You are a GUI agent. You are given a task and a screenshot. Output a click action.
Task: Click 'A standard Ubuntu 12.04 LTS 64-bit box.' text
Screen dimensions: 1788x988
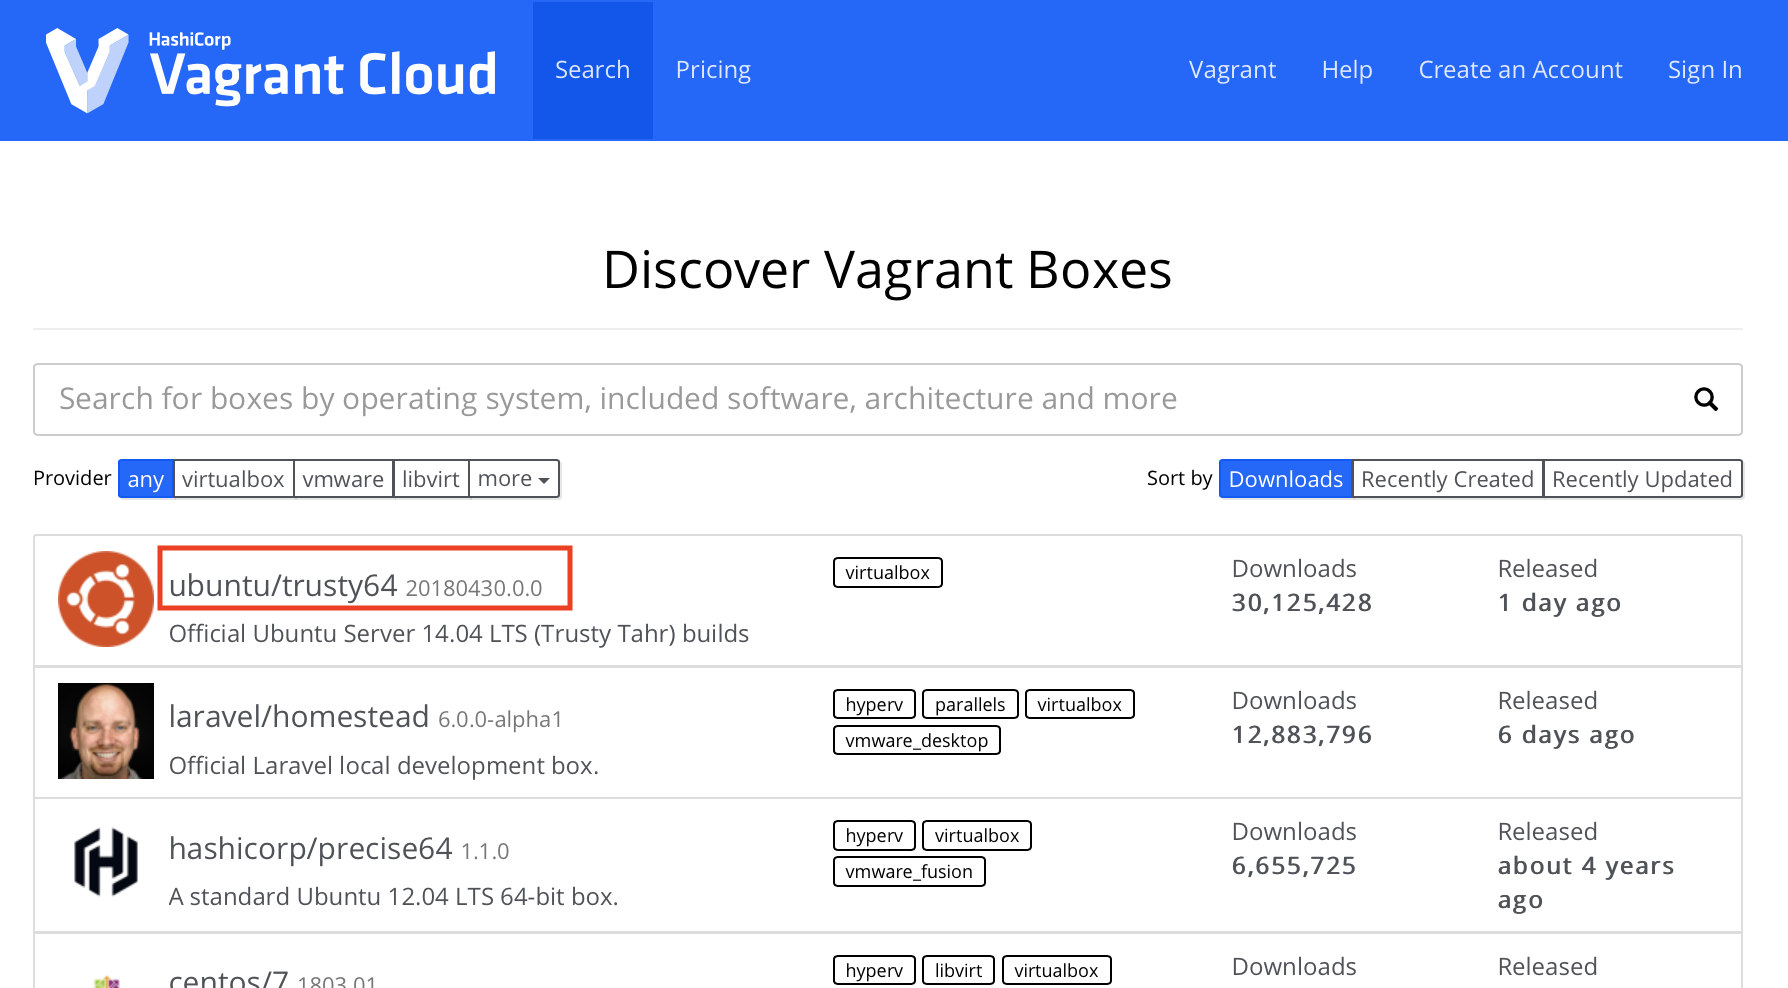[394, 897]
